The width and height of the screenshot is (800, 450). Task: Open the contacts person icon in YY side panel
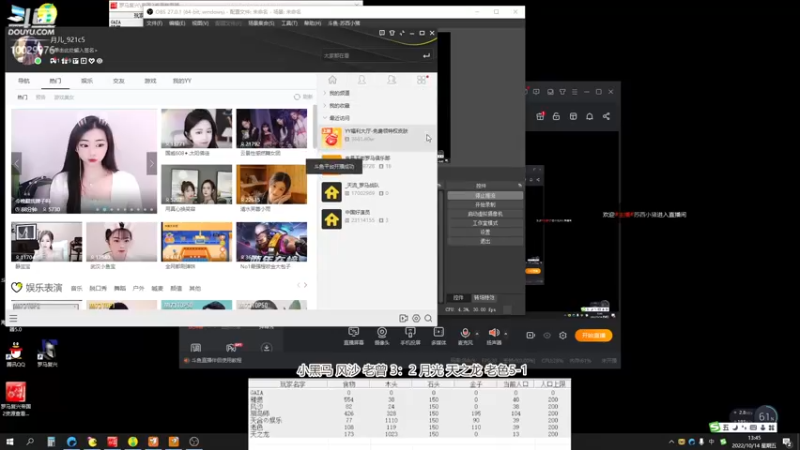click(362, 80)
